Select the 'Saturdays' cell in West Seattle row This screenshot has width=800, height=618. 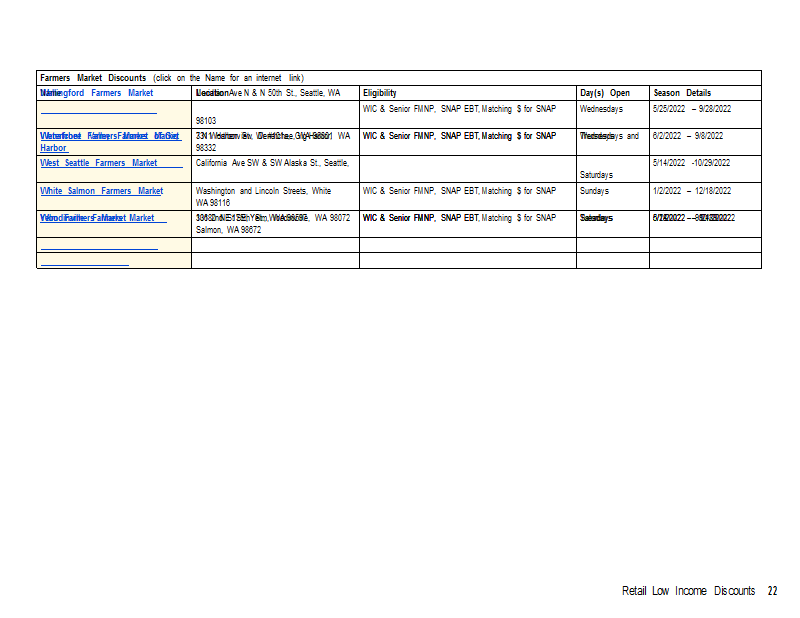pyautogui.click(x=596, y=175)
